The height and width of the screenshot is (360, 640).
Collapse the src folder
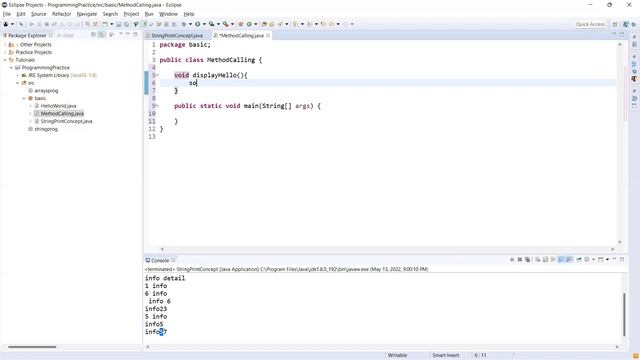point(18,83)
